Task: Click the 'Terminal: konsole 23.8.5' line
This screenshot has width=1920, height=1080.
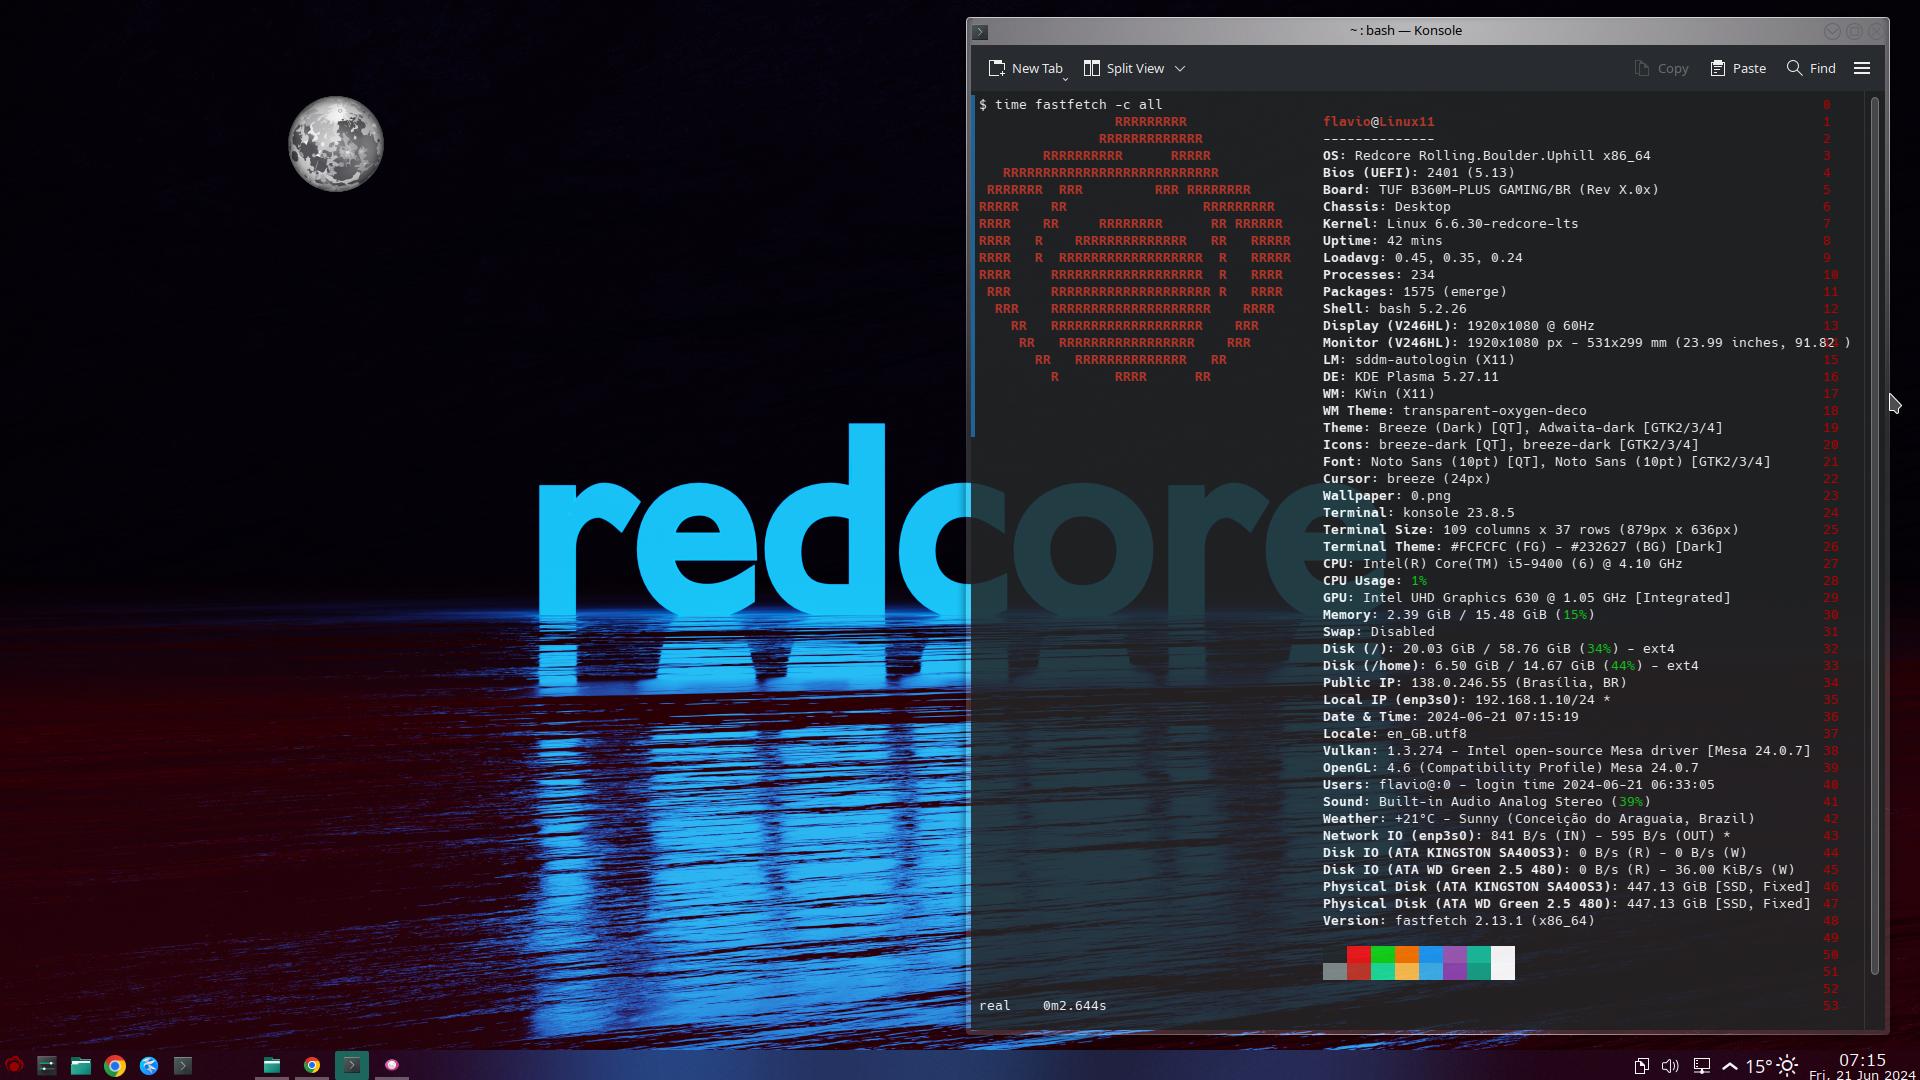Action: click(x=1419, y=512)
